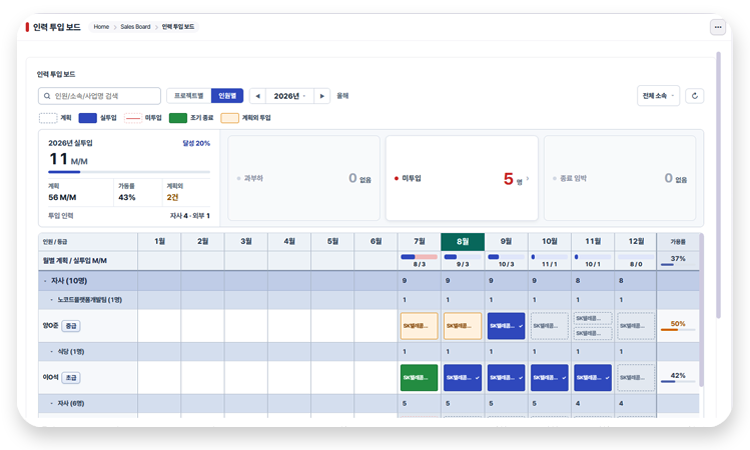This screenshot has height=450, width=750.
Task: Open 양O준 September blue SK assignment block
Action: click(506, 326)
